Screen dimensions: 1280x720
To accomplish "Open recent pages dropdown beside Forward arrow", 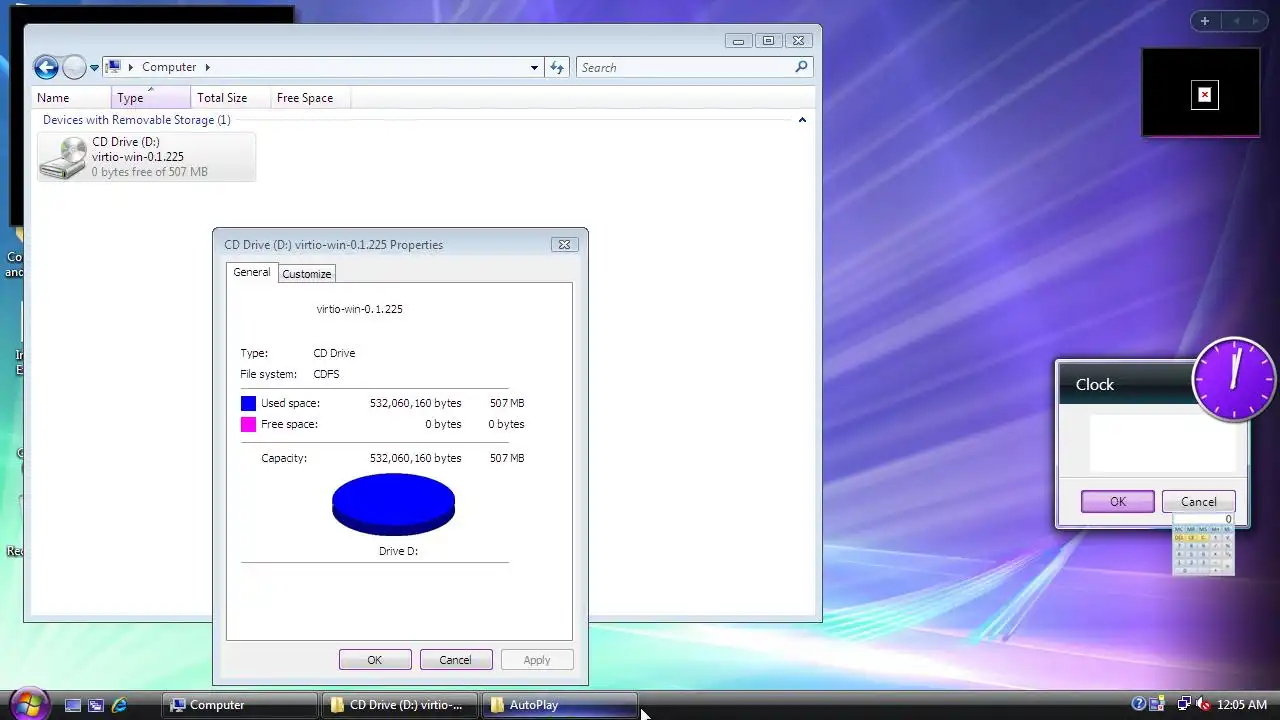I will [94, 68].
